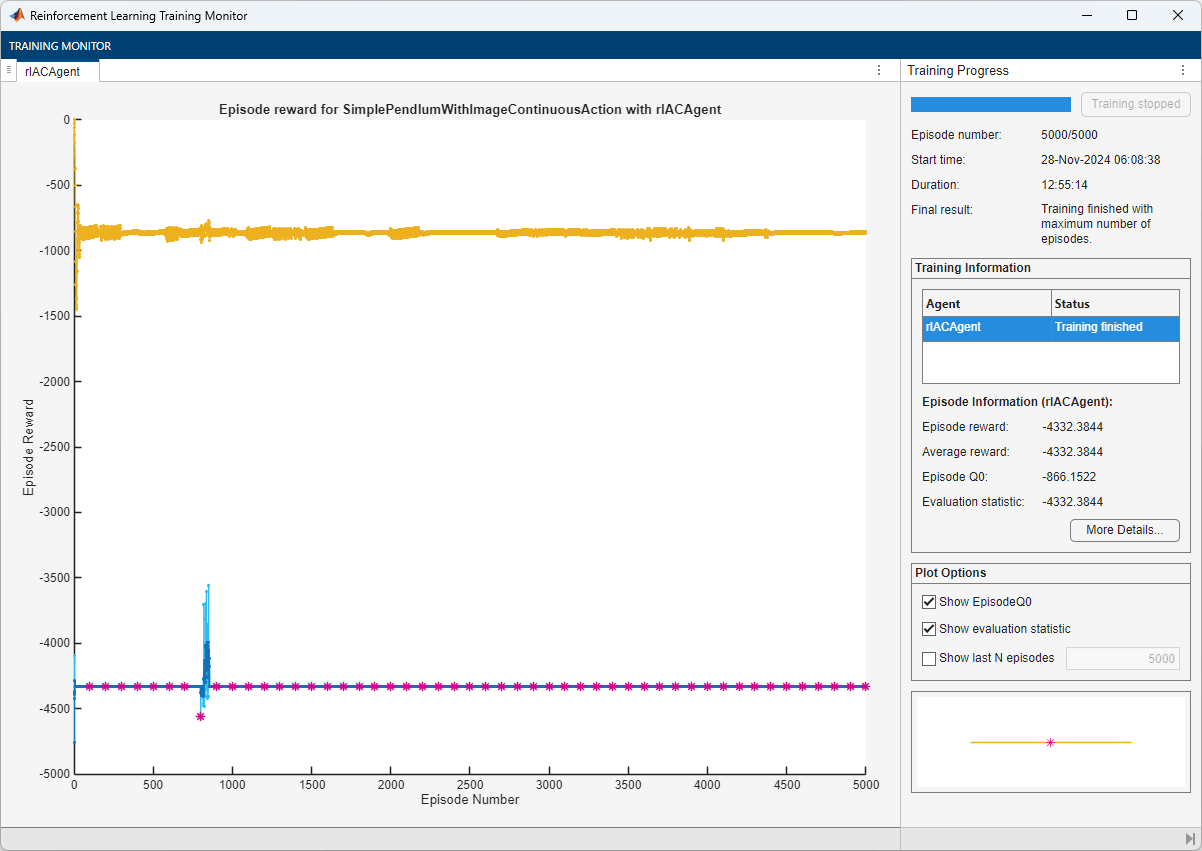
Task: Click the Training stopped button
Action: click(x=1135, y=104)
